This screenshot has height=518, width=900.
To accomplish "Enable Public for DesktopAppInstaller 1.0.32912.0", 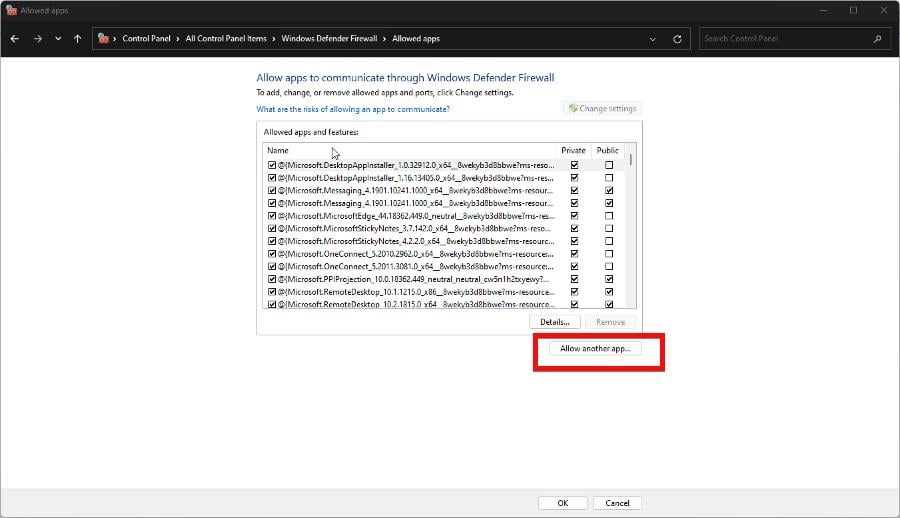I will pos(609,165).
